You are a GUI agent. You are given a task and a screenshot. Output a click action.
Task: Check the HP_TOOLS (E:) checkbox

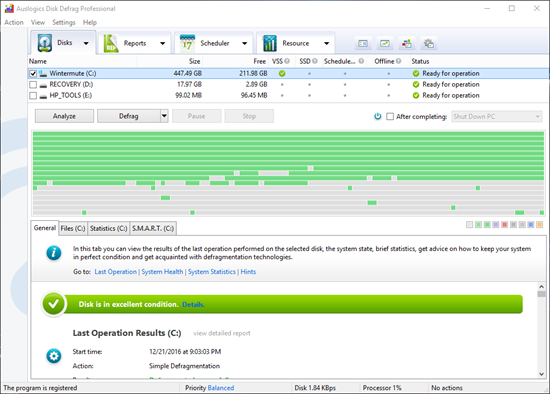pyautogui.click(x=33, y=95)
